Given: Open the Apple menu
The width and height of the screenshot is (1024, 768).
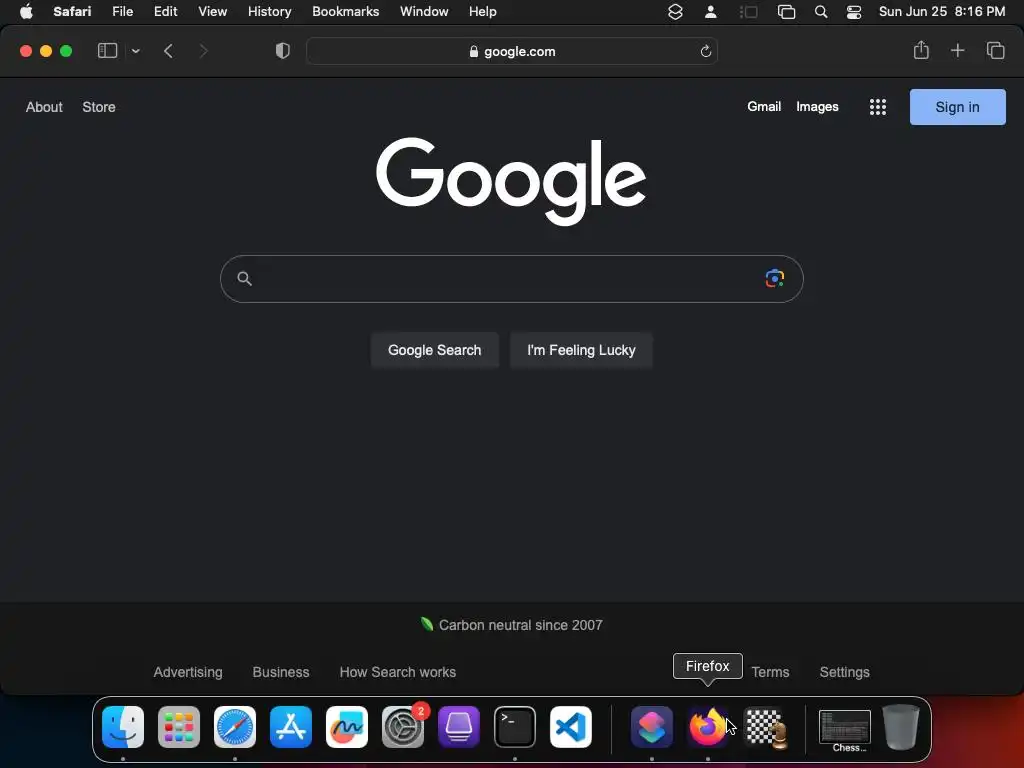Looking at the screenshot, I should [26, 12].
